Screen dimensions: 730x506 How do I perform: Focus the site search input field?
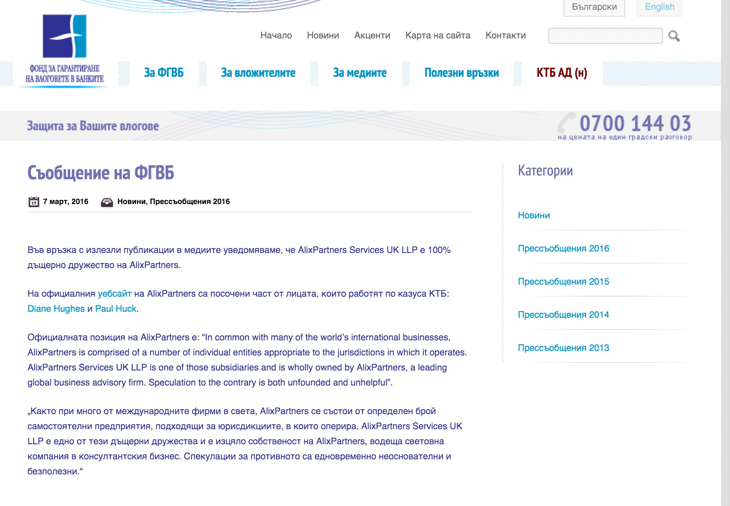(605, 36)
